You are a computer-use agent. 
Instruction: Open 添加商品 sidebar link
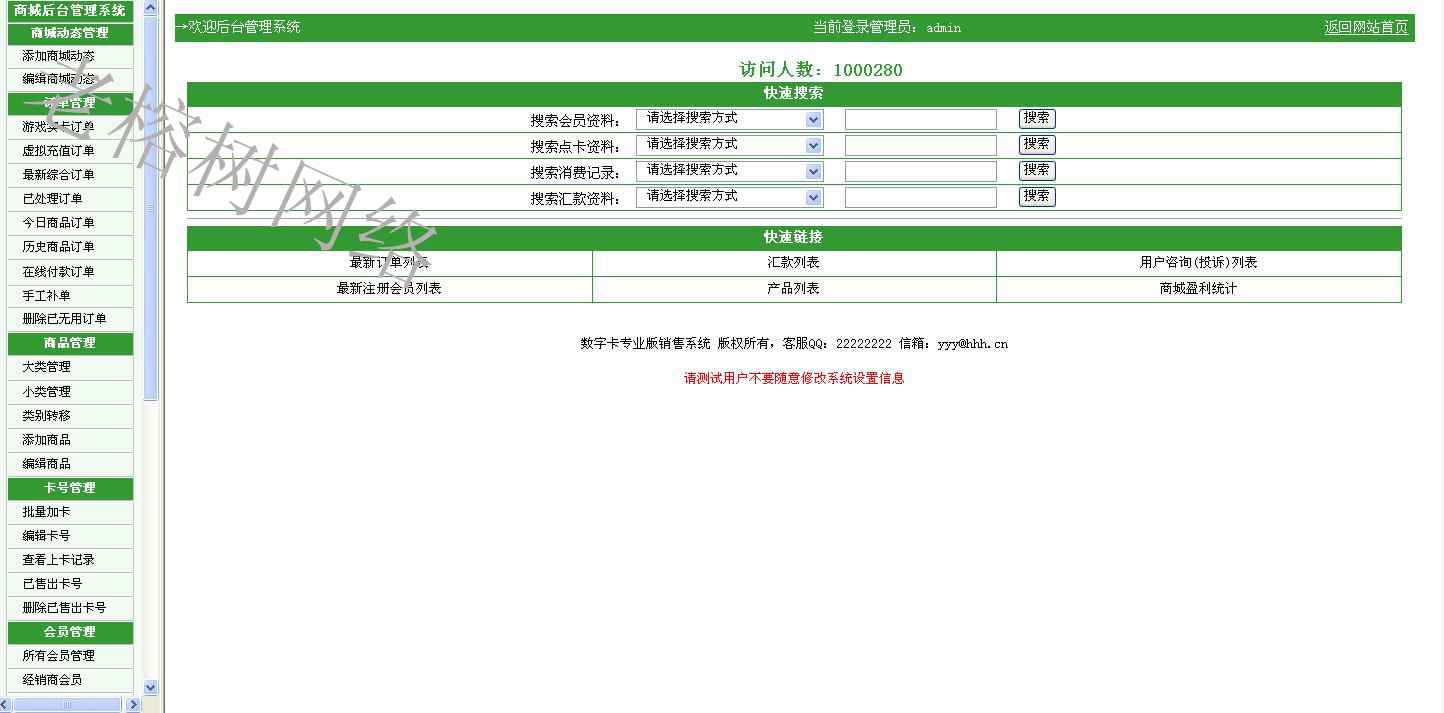tap(47, 440)
